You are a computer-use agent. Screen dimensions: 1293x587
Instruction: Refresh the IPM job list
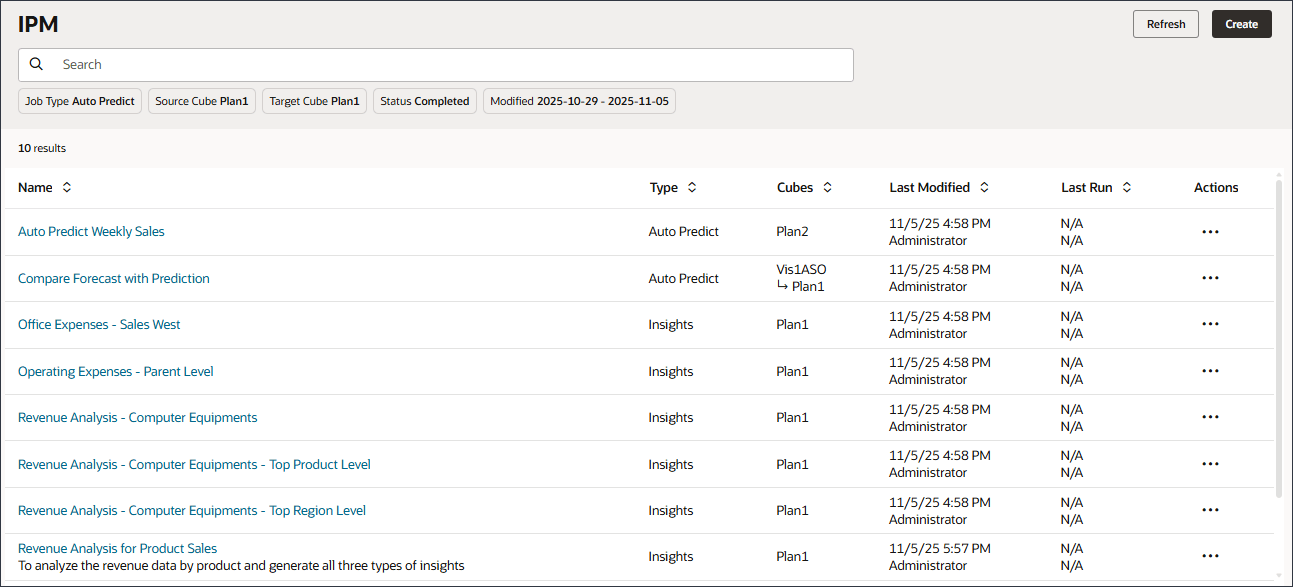1165,23
